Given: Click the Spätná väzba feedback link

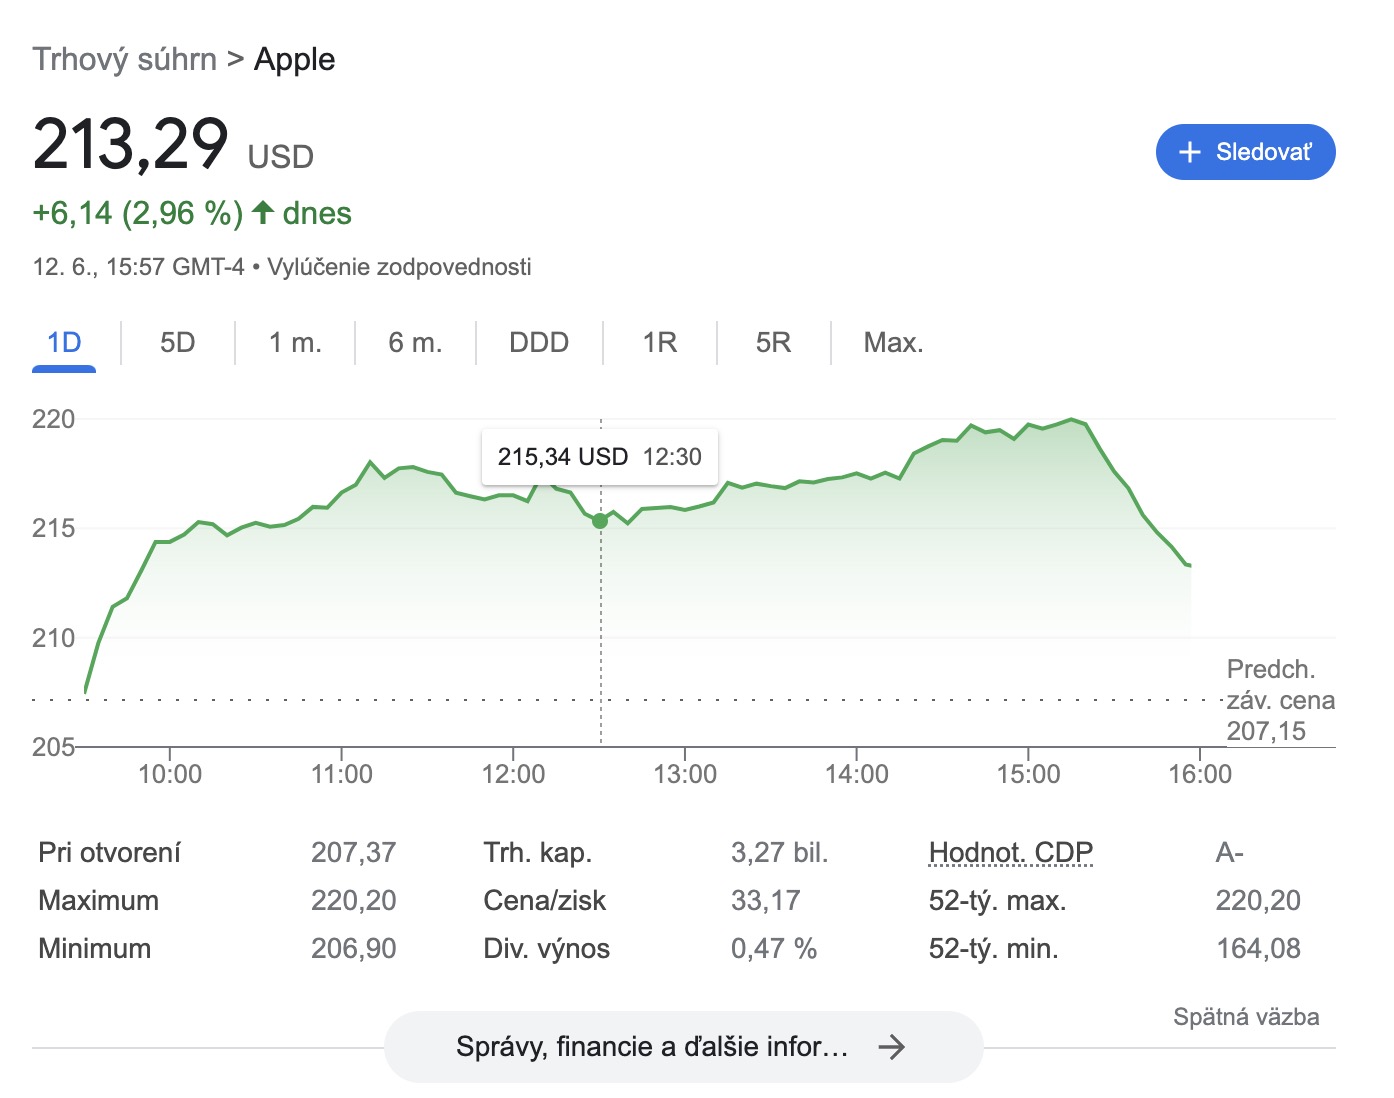Looking at the screenshot, I should coord(1246,1017).
